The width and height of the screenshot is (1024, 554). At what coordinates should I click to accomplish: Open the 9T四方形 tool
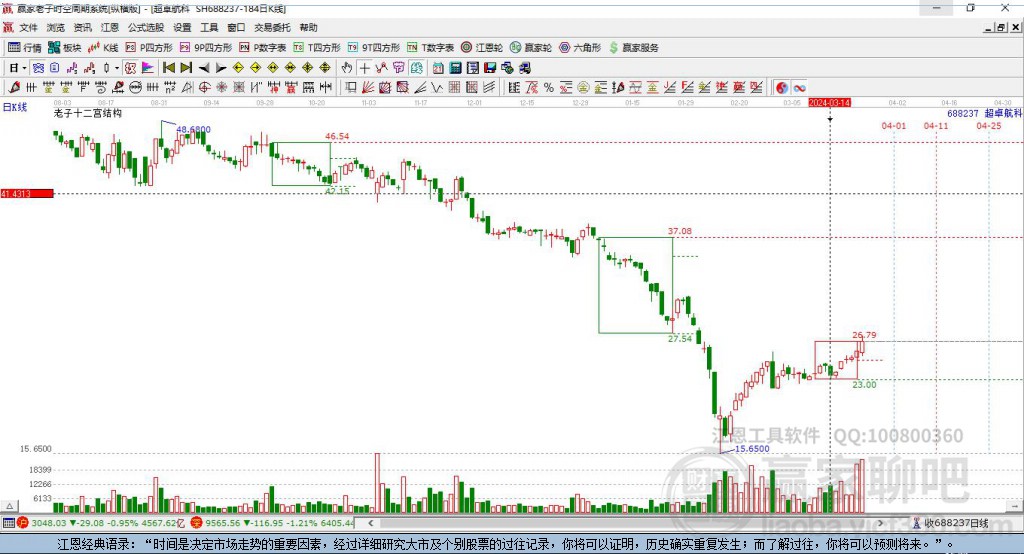click(x=374, y=48)
